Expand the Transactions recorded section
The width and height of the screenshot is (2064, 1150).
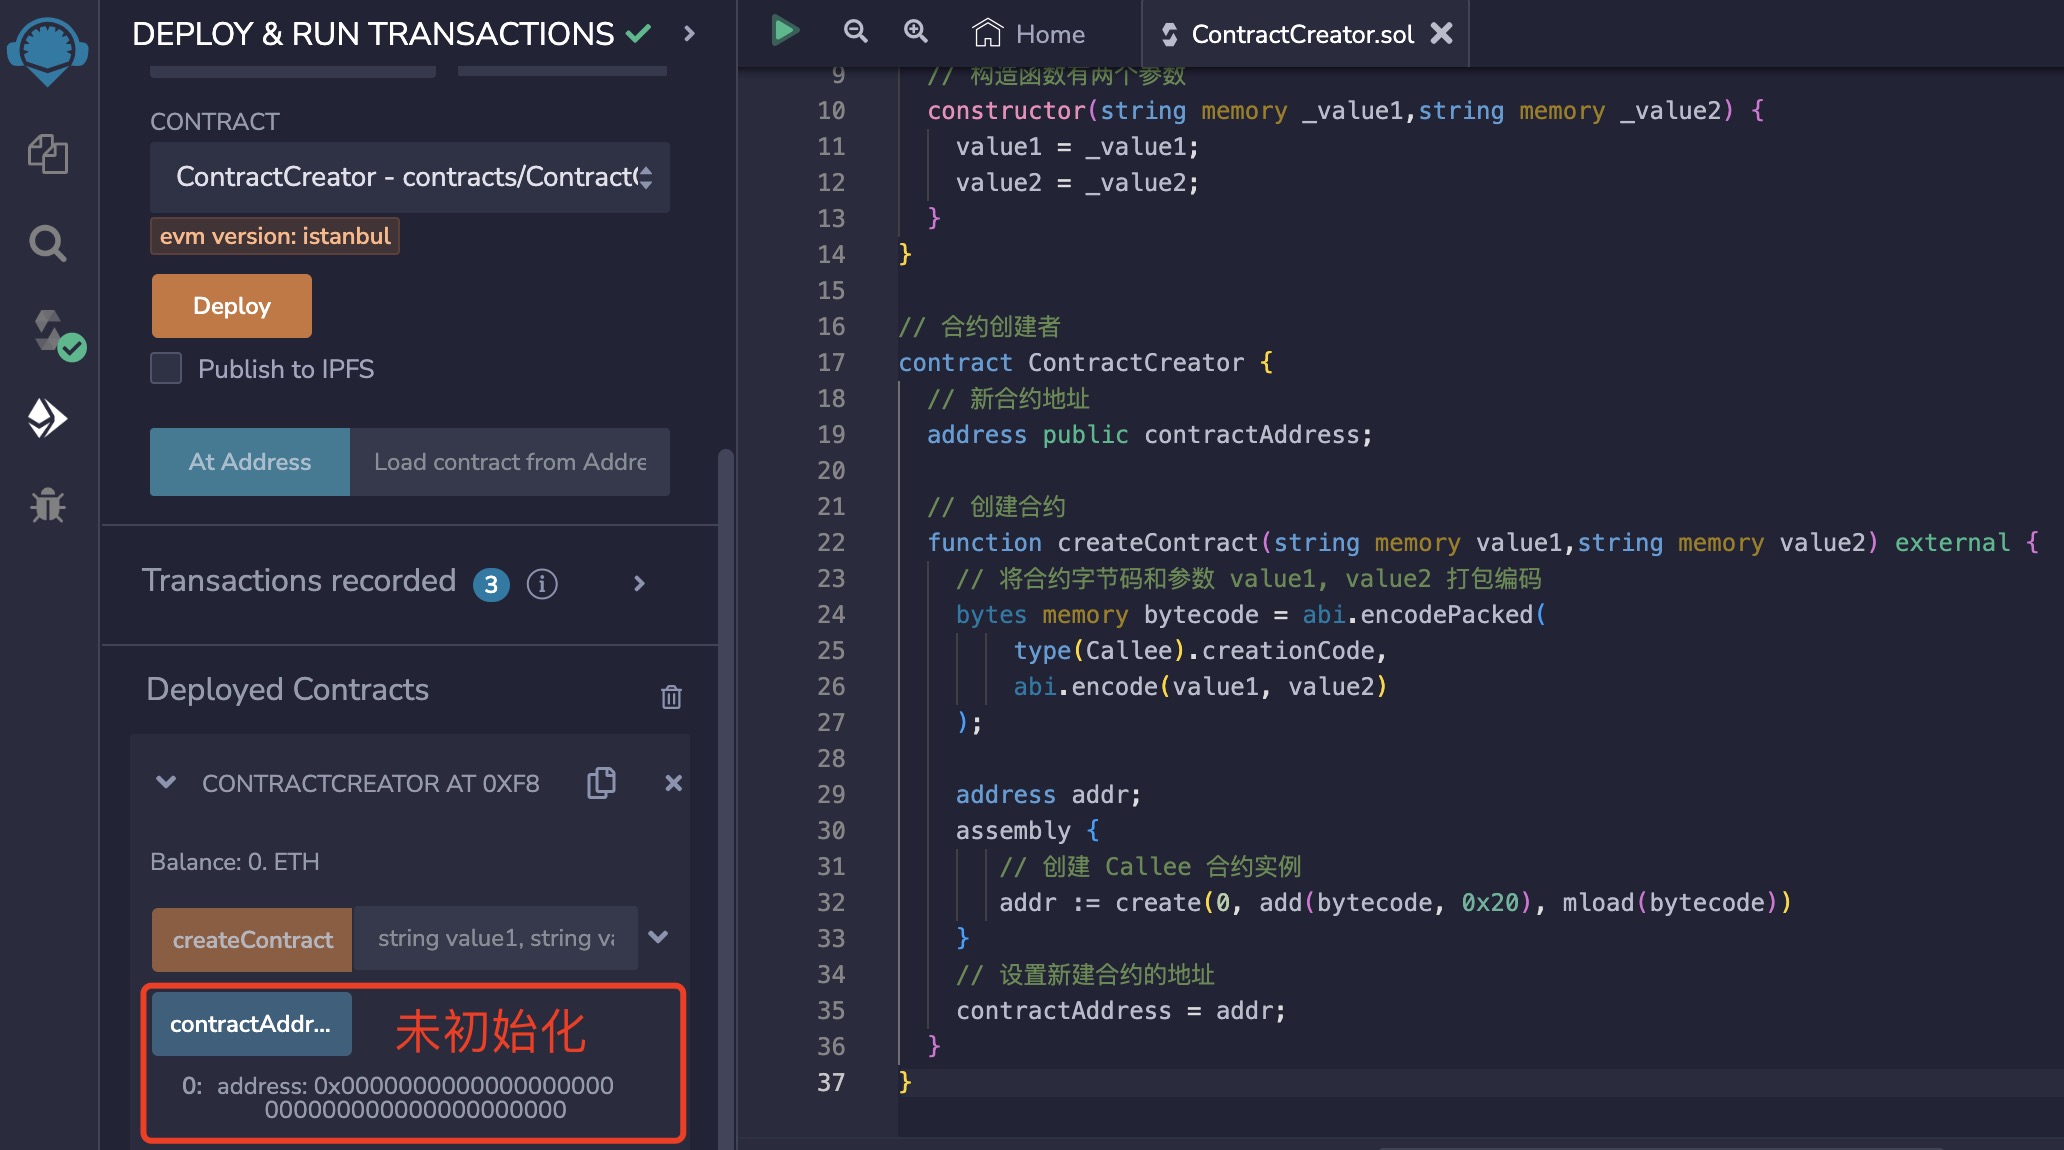(639, 583)
